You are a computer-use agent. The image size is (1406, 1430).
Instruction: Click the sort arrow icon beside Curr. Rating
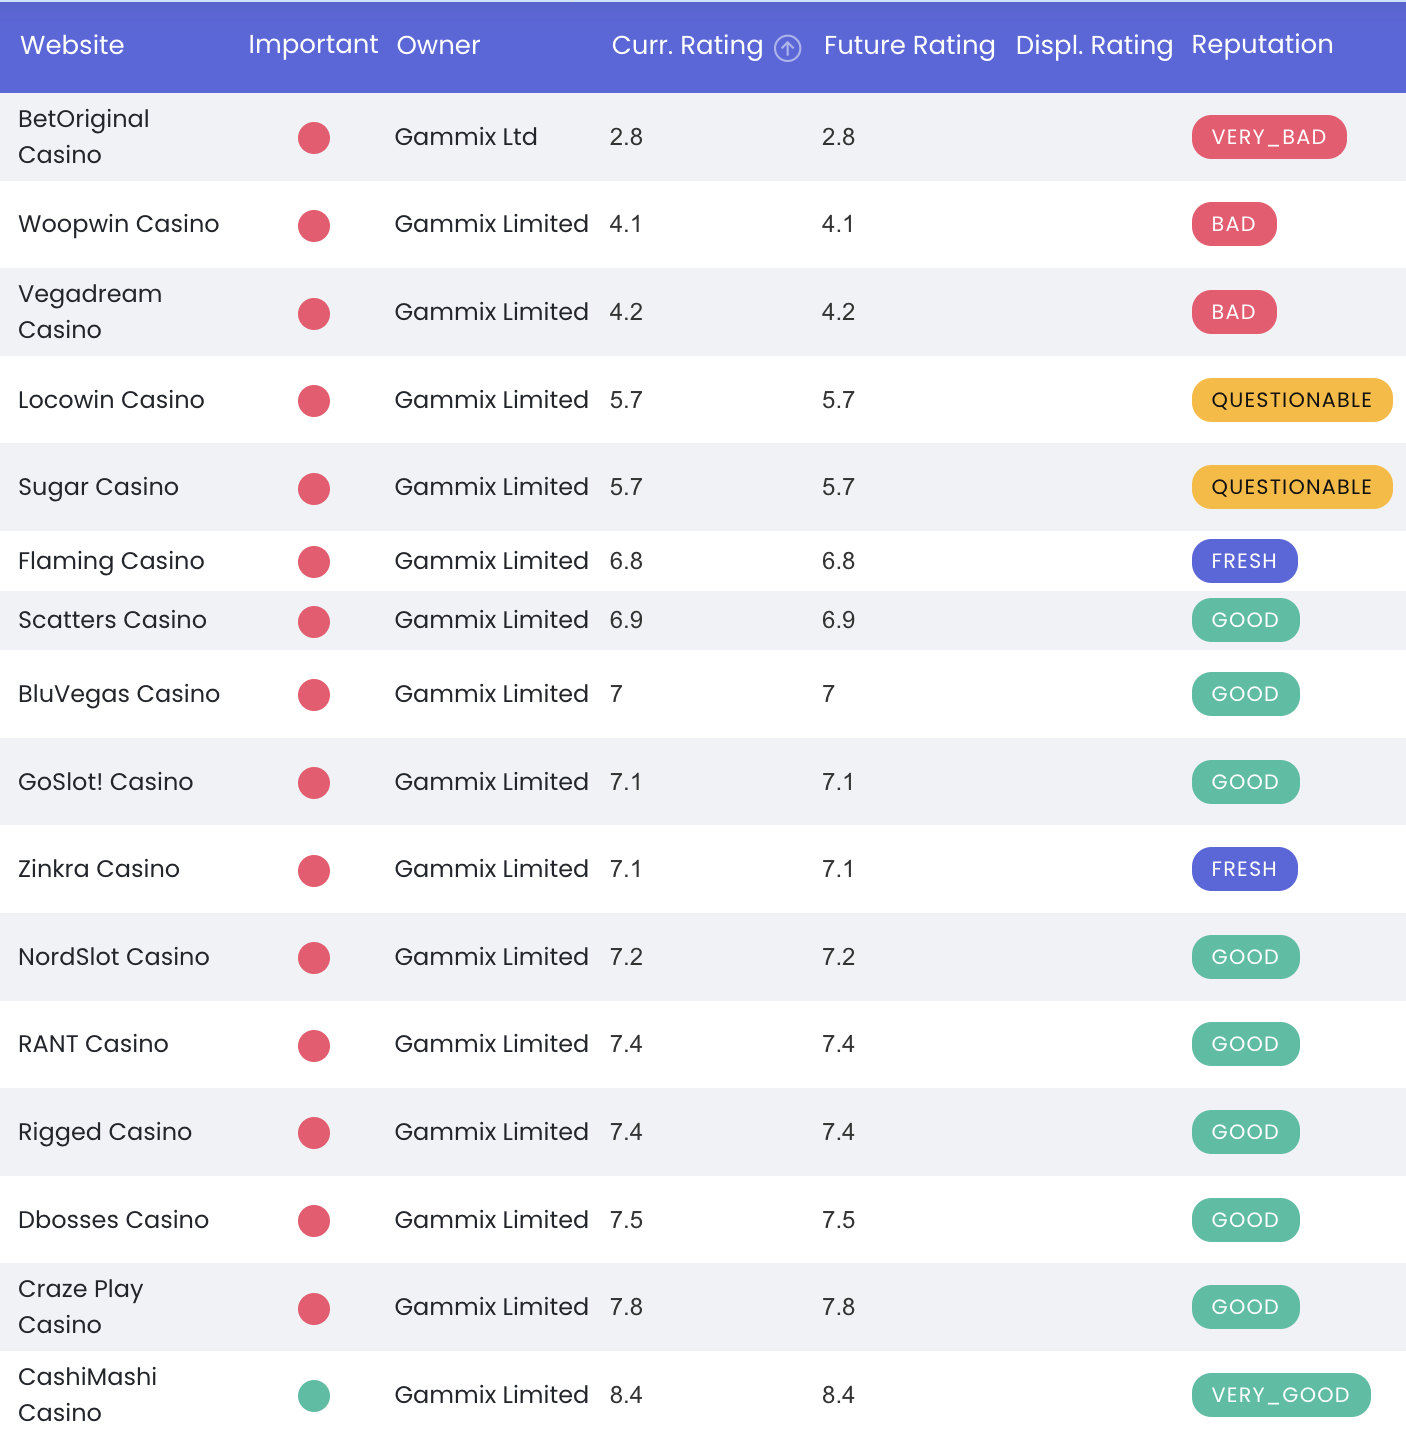[x=788, y=48]
